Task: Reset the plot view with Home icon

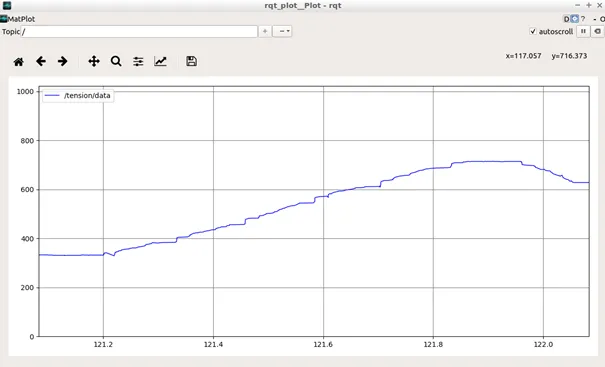Action: 19,61
